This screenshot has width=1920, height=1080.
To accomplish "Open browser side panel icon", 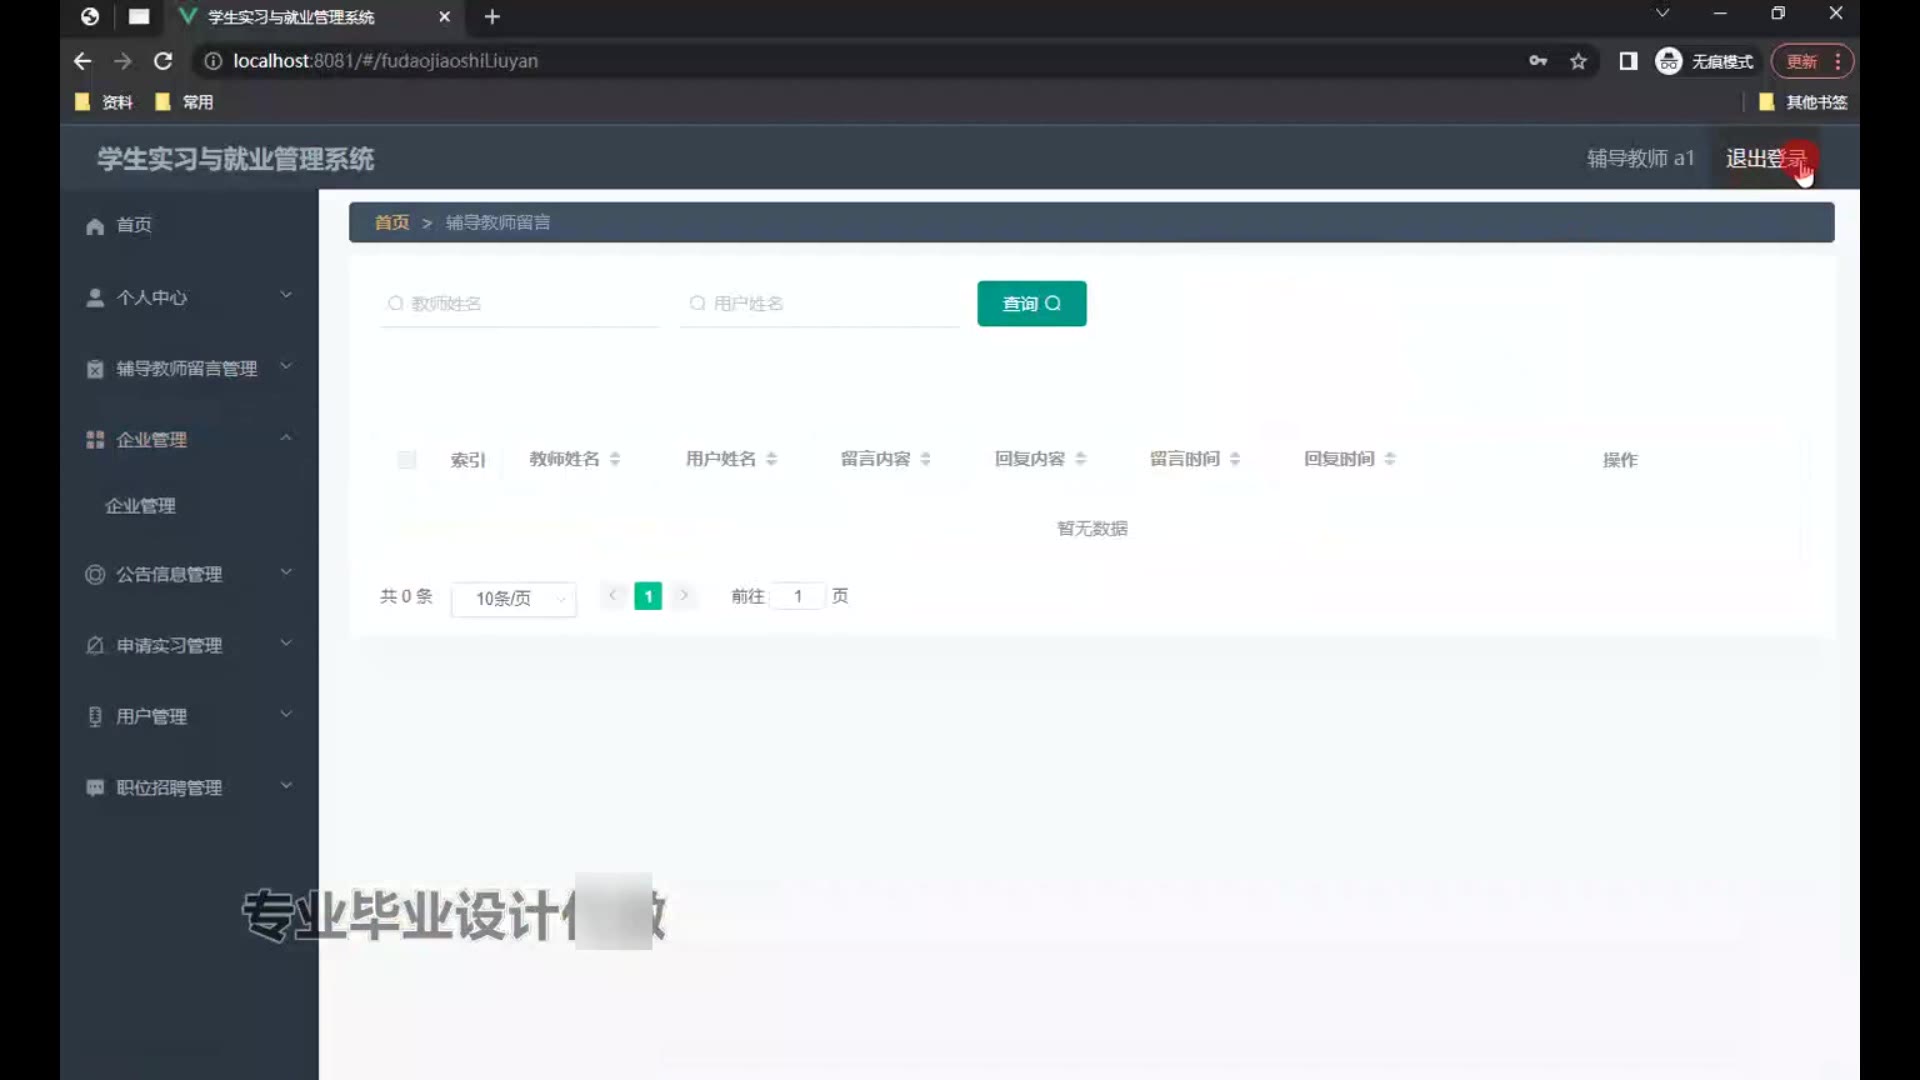I will coord(1628,61).
